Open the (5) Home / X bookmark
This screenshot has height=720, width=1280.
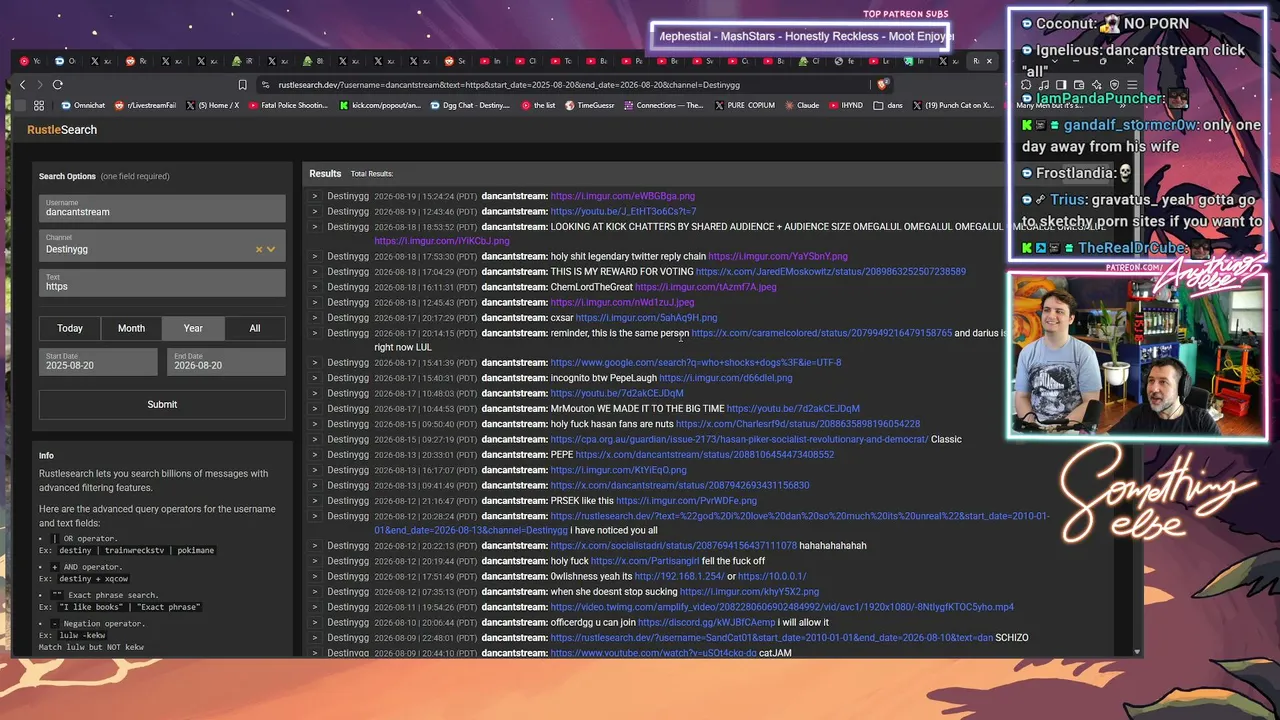pyautogui.click(x=213, y=105)
